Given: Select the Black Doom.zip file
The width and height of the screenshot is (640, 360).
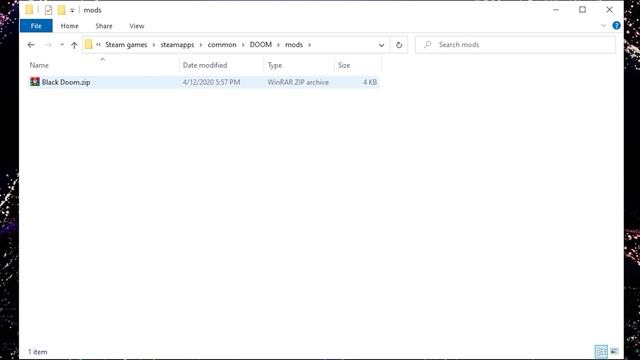Looking at the screenshot, I should [x=203, y=82].
